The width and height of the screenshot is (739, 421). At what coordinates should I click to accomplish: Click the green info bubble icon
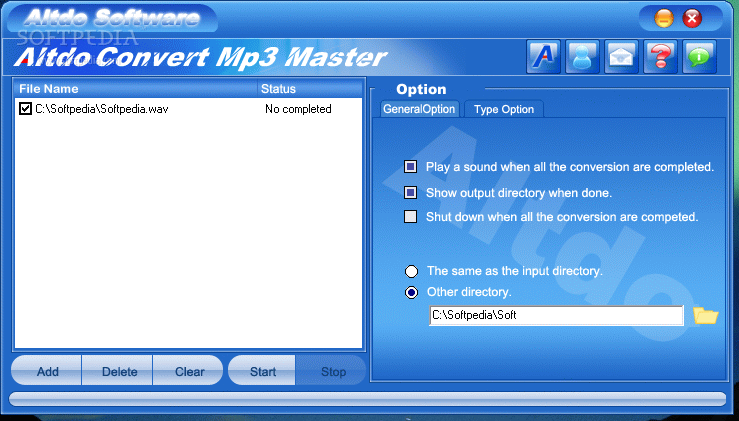pos(699,57)
